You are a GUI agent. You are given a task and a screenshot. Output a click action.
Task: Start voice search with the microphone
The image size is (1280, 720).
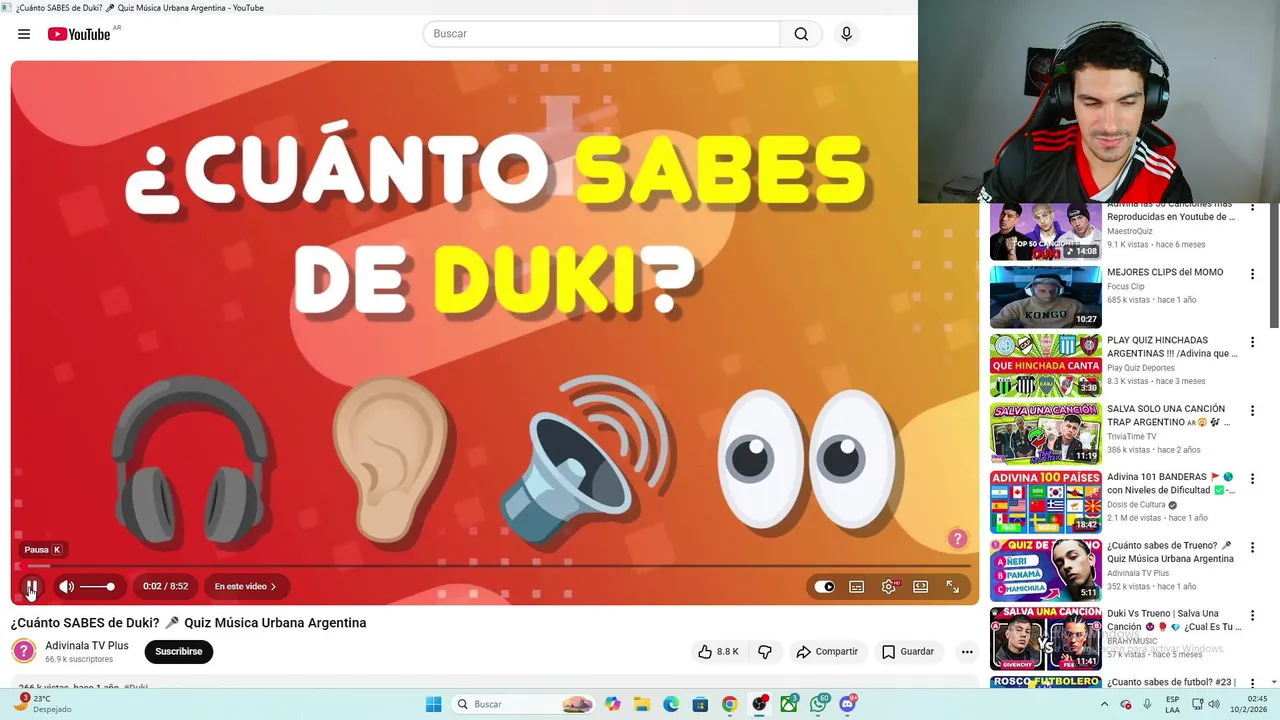846,34
